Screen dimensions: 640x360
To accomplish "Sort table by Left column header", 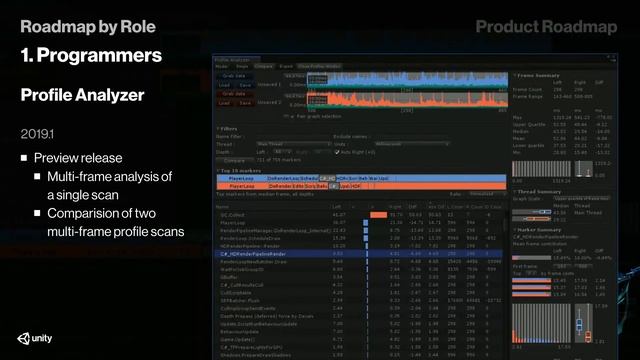I will 337,207.
